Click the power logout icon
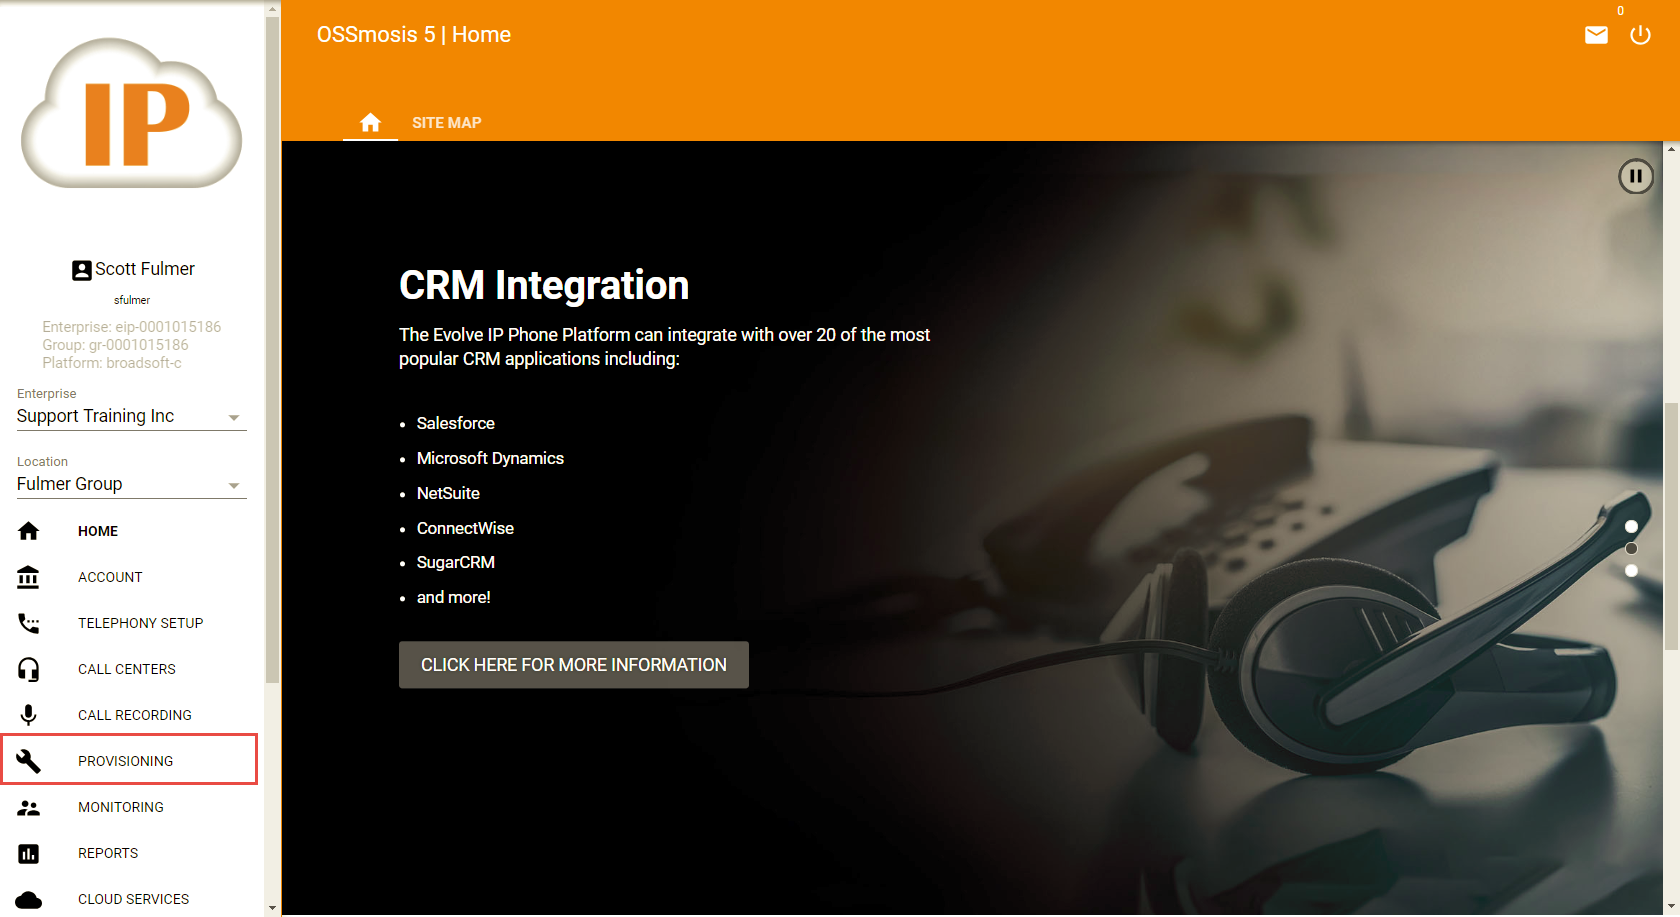The width and height of the screenshot is (1680, 917). [x=1640, y=36]
